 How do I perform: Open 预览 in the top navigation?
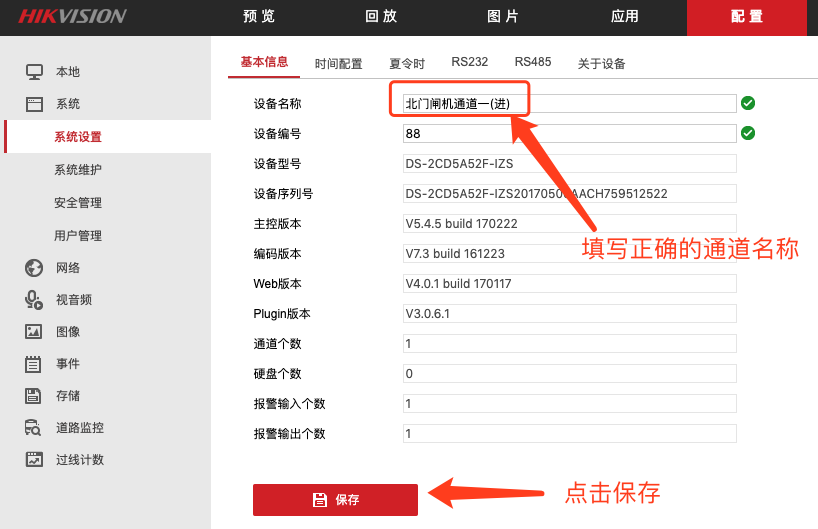point(259,17)
